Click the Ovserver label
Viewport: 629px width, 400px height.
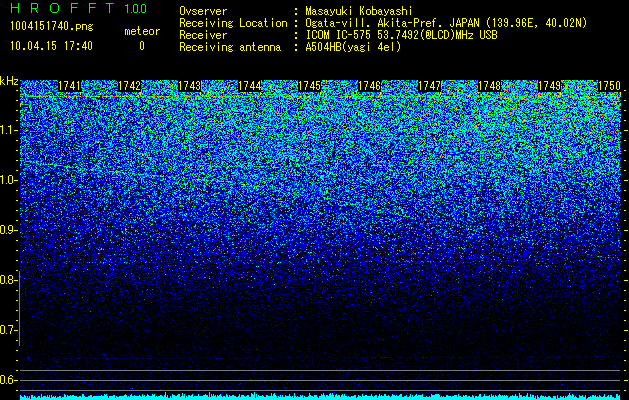pos(203,11)
